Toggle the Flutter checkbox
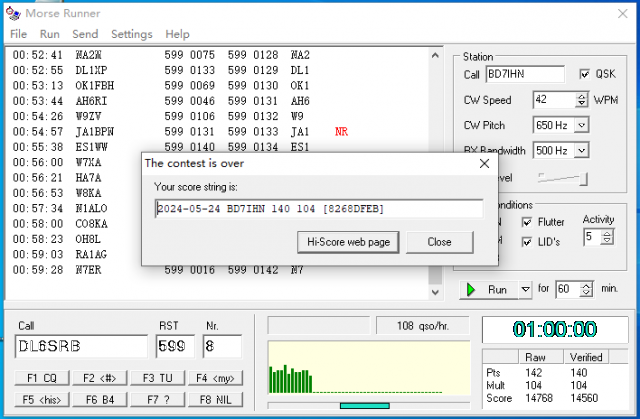Screen dimensions: 640x419 coord(527,222)
